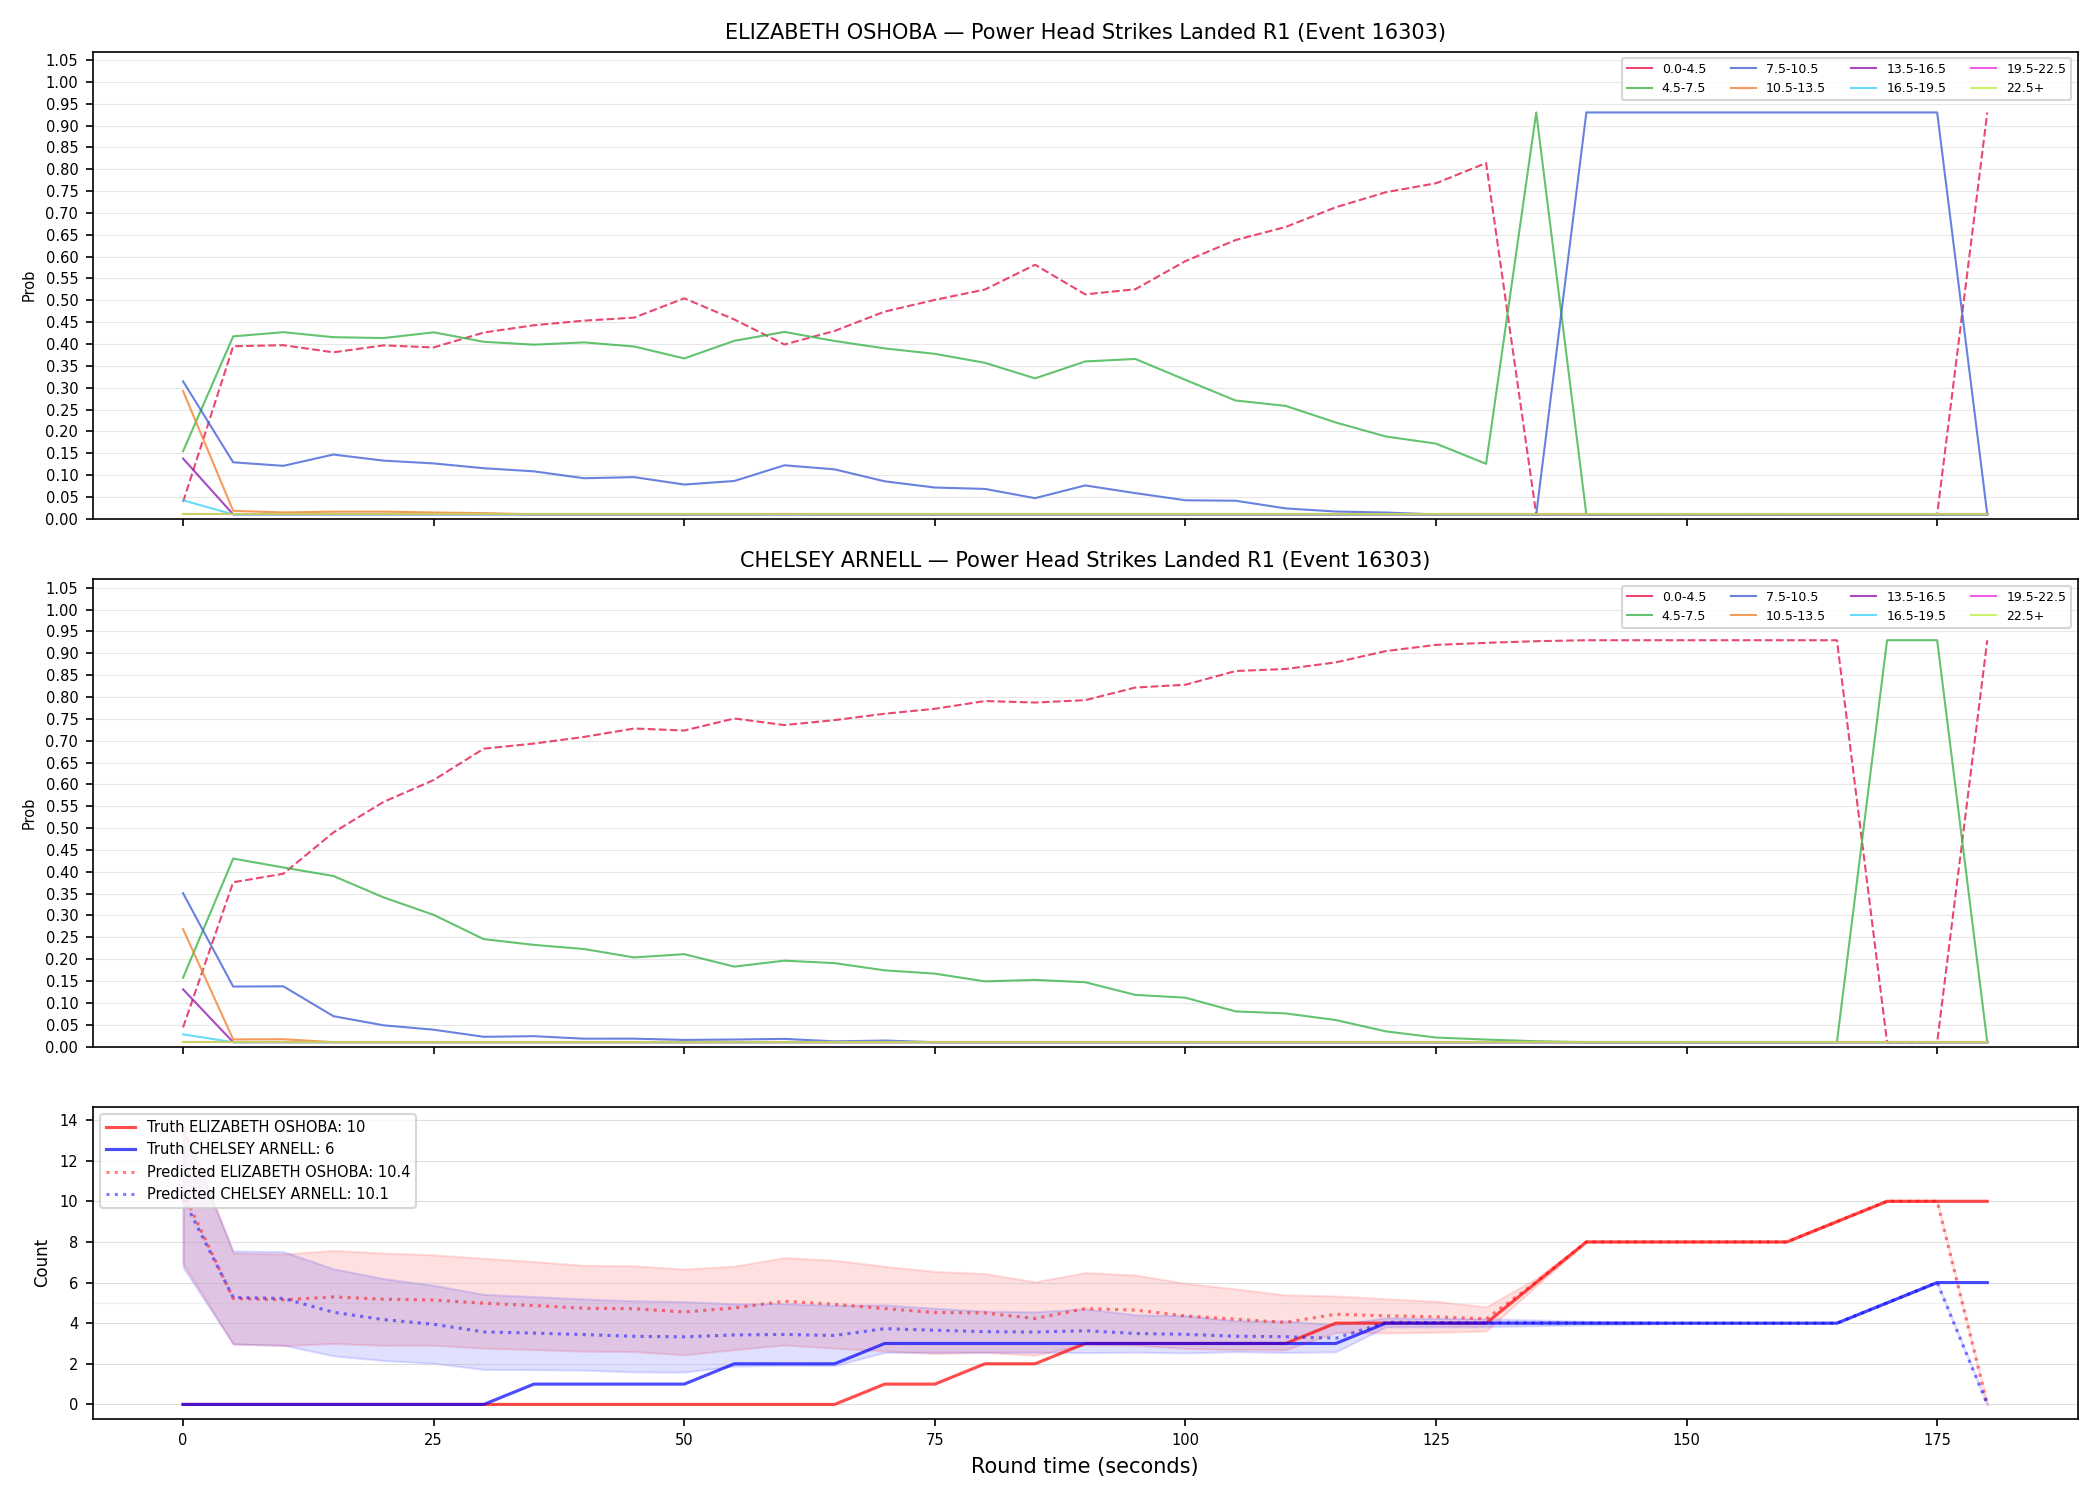Click the 'Truth CHELSEY ARNELL: 6' legend entry
Image resolution: width=2100 pixels, height=1500 pixels.
click(x=220, y=1149)
